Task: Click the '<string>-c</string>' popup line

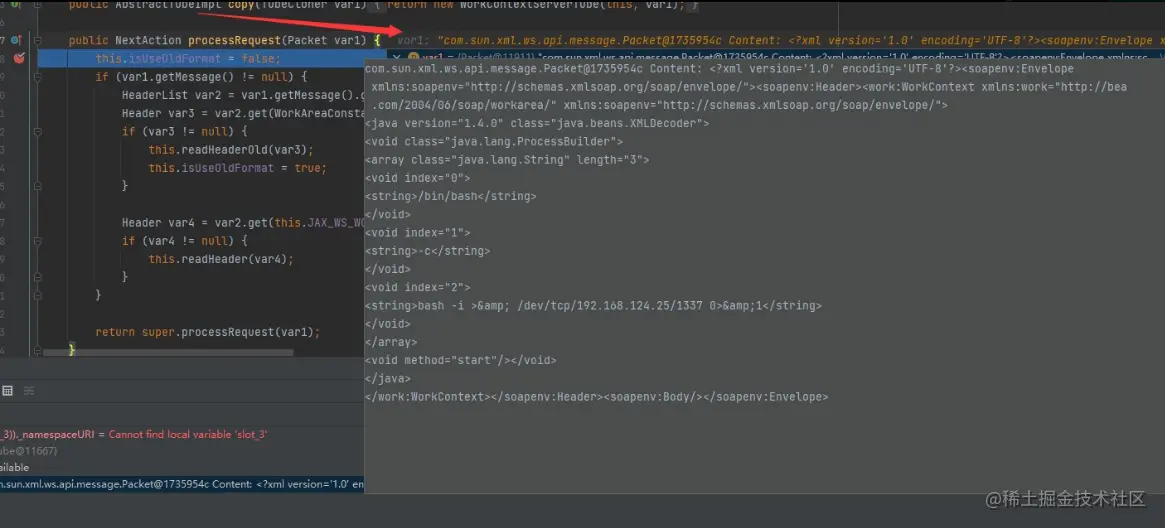Action: (x=427, y=251)
